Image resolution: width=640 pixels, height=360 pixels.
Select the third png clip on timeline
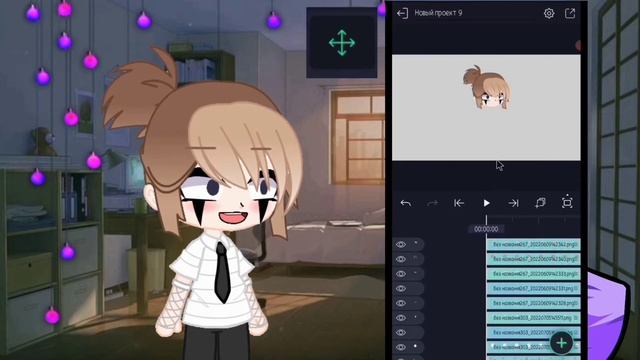pos(533,274)
